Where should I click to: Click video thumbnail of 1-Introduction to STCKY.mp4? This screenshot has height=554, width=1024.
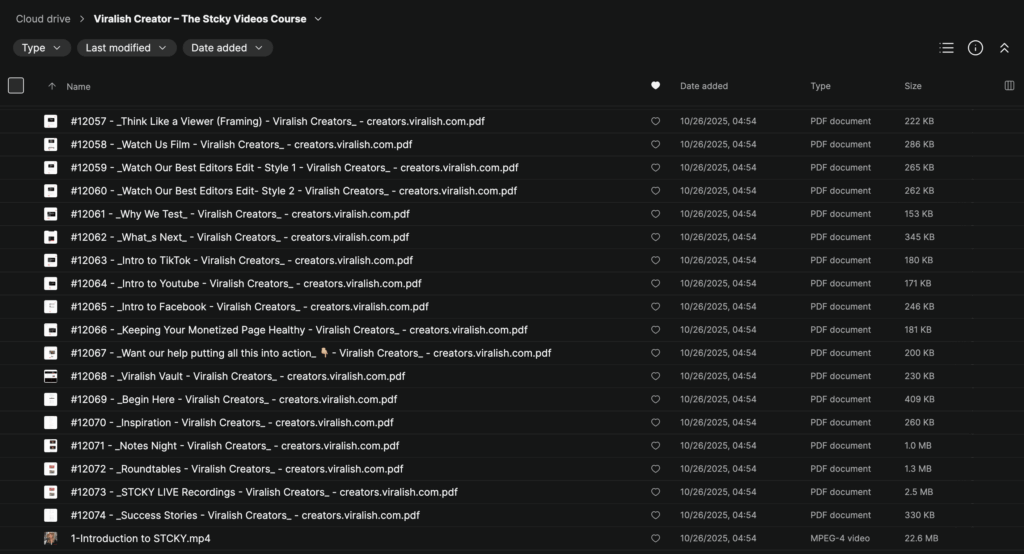coord(50,538)
